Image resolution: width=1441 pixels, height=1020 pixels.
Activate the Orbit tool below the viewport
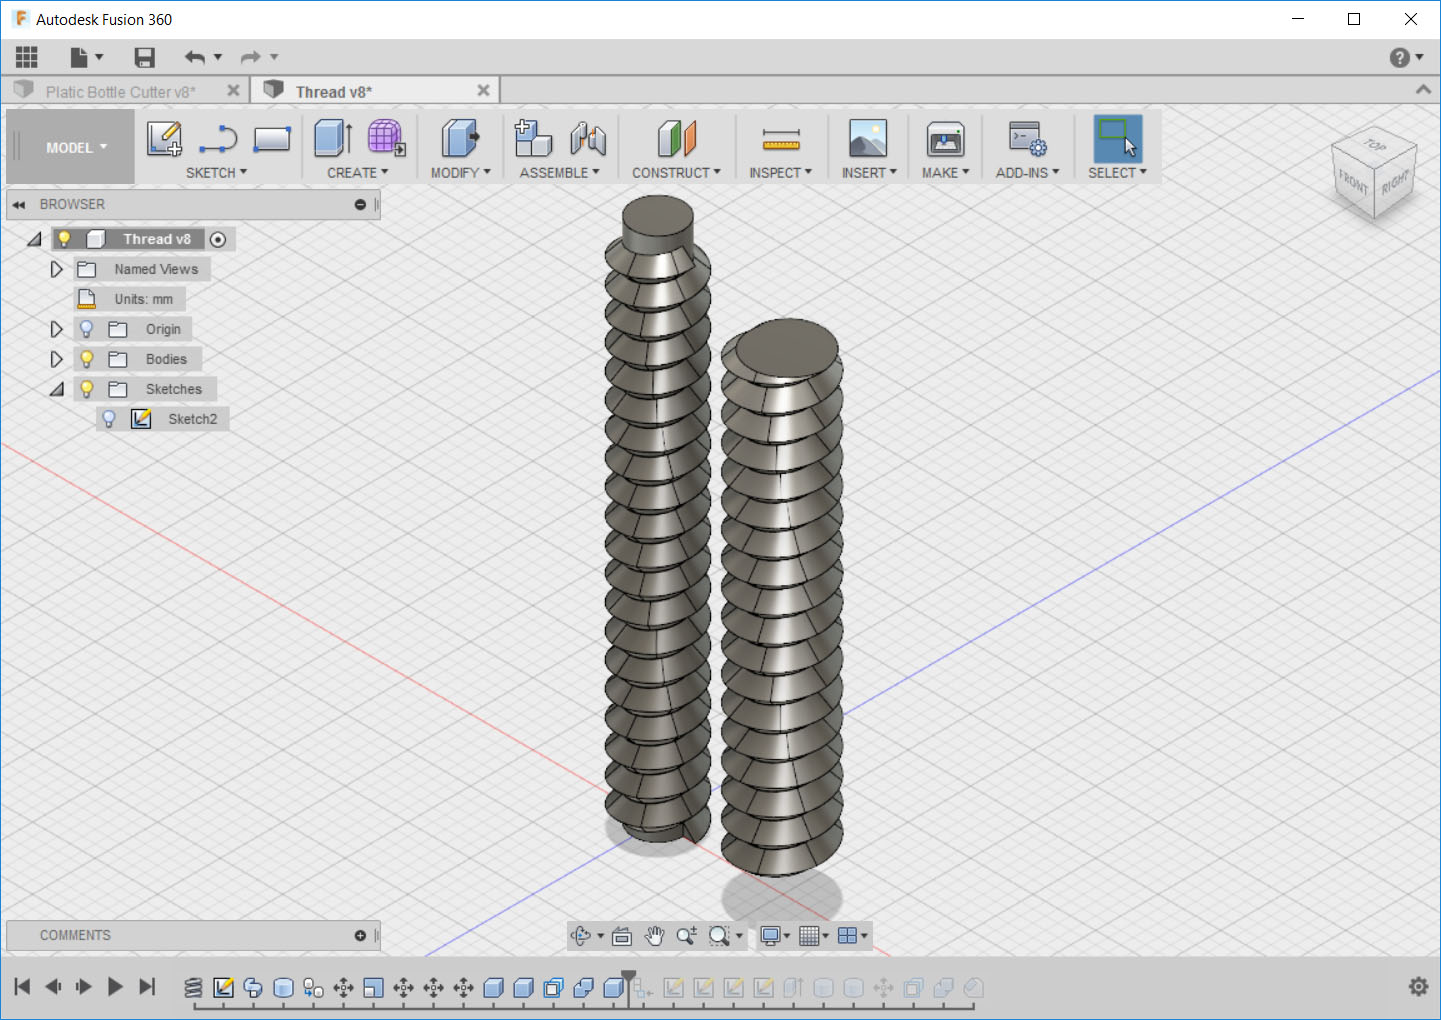[x=583, y=936]
